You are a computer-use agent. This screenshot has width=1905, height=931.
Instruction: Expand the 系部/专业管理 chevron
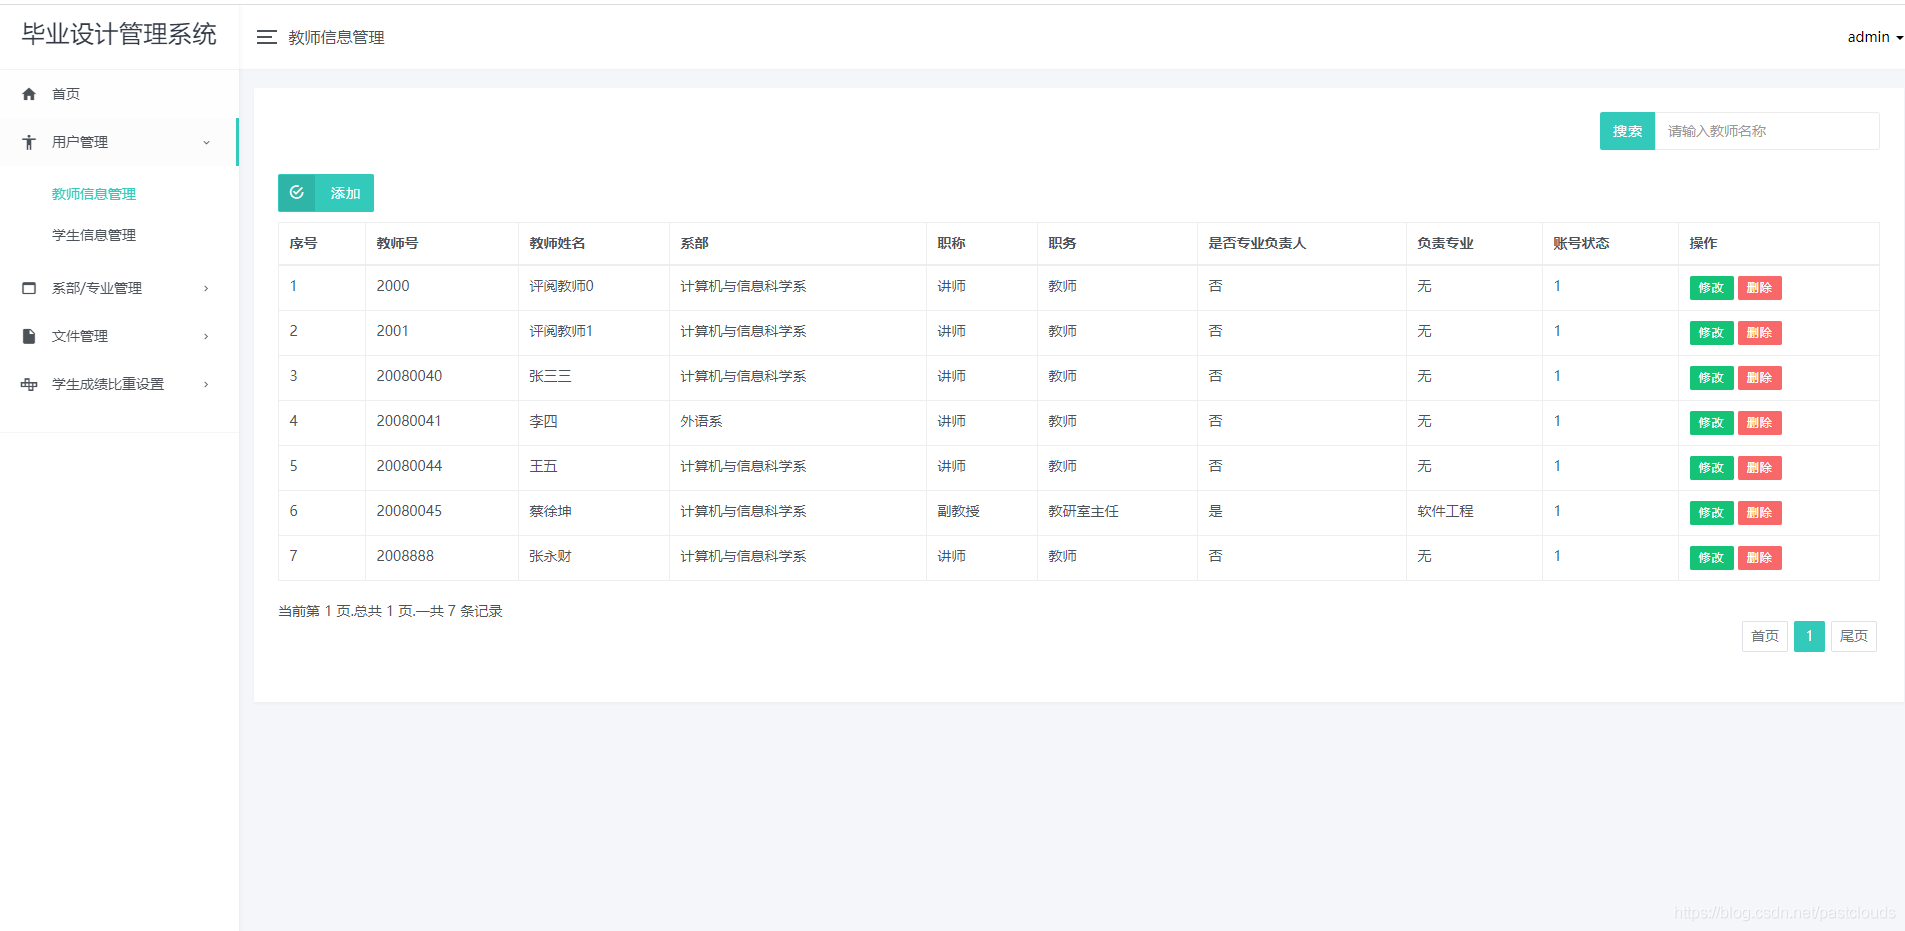pyautogui.click(x=207, y=288)
